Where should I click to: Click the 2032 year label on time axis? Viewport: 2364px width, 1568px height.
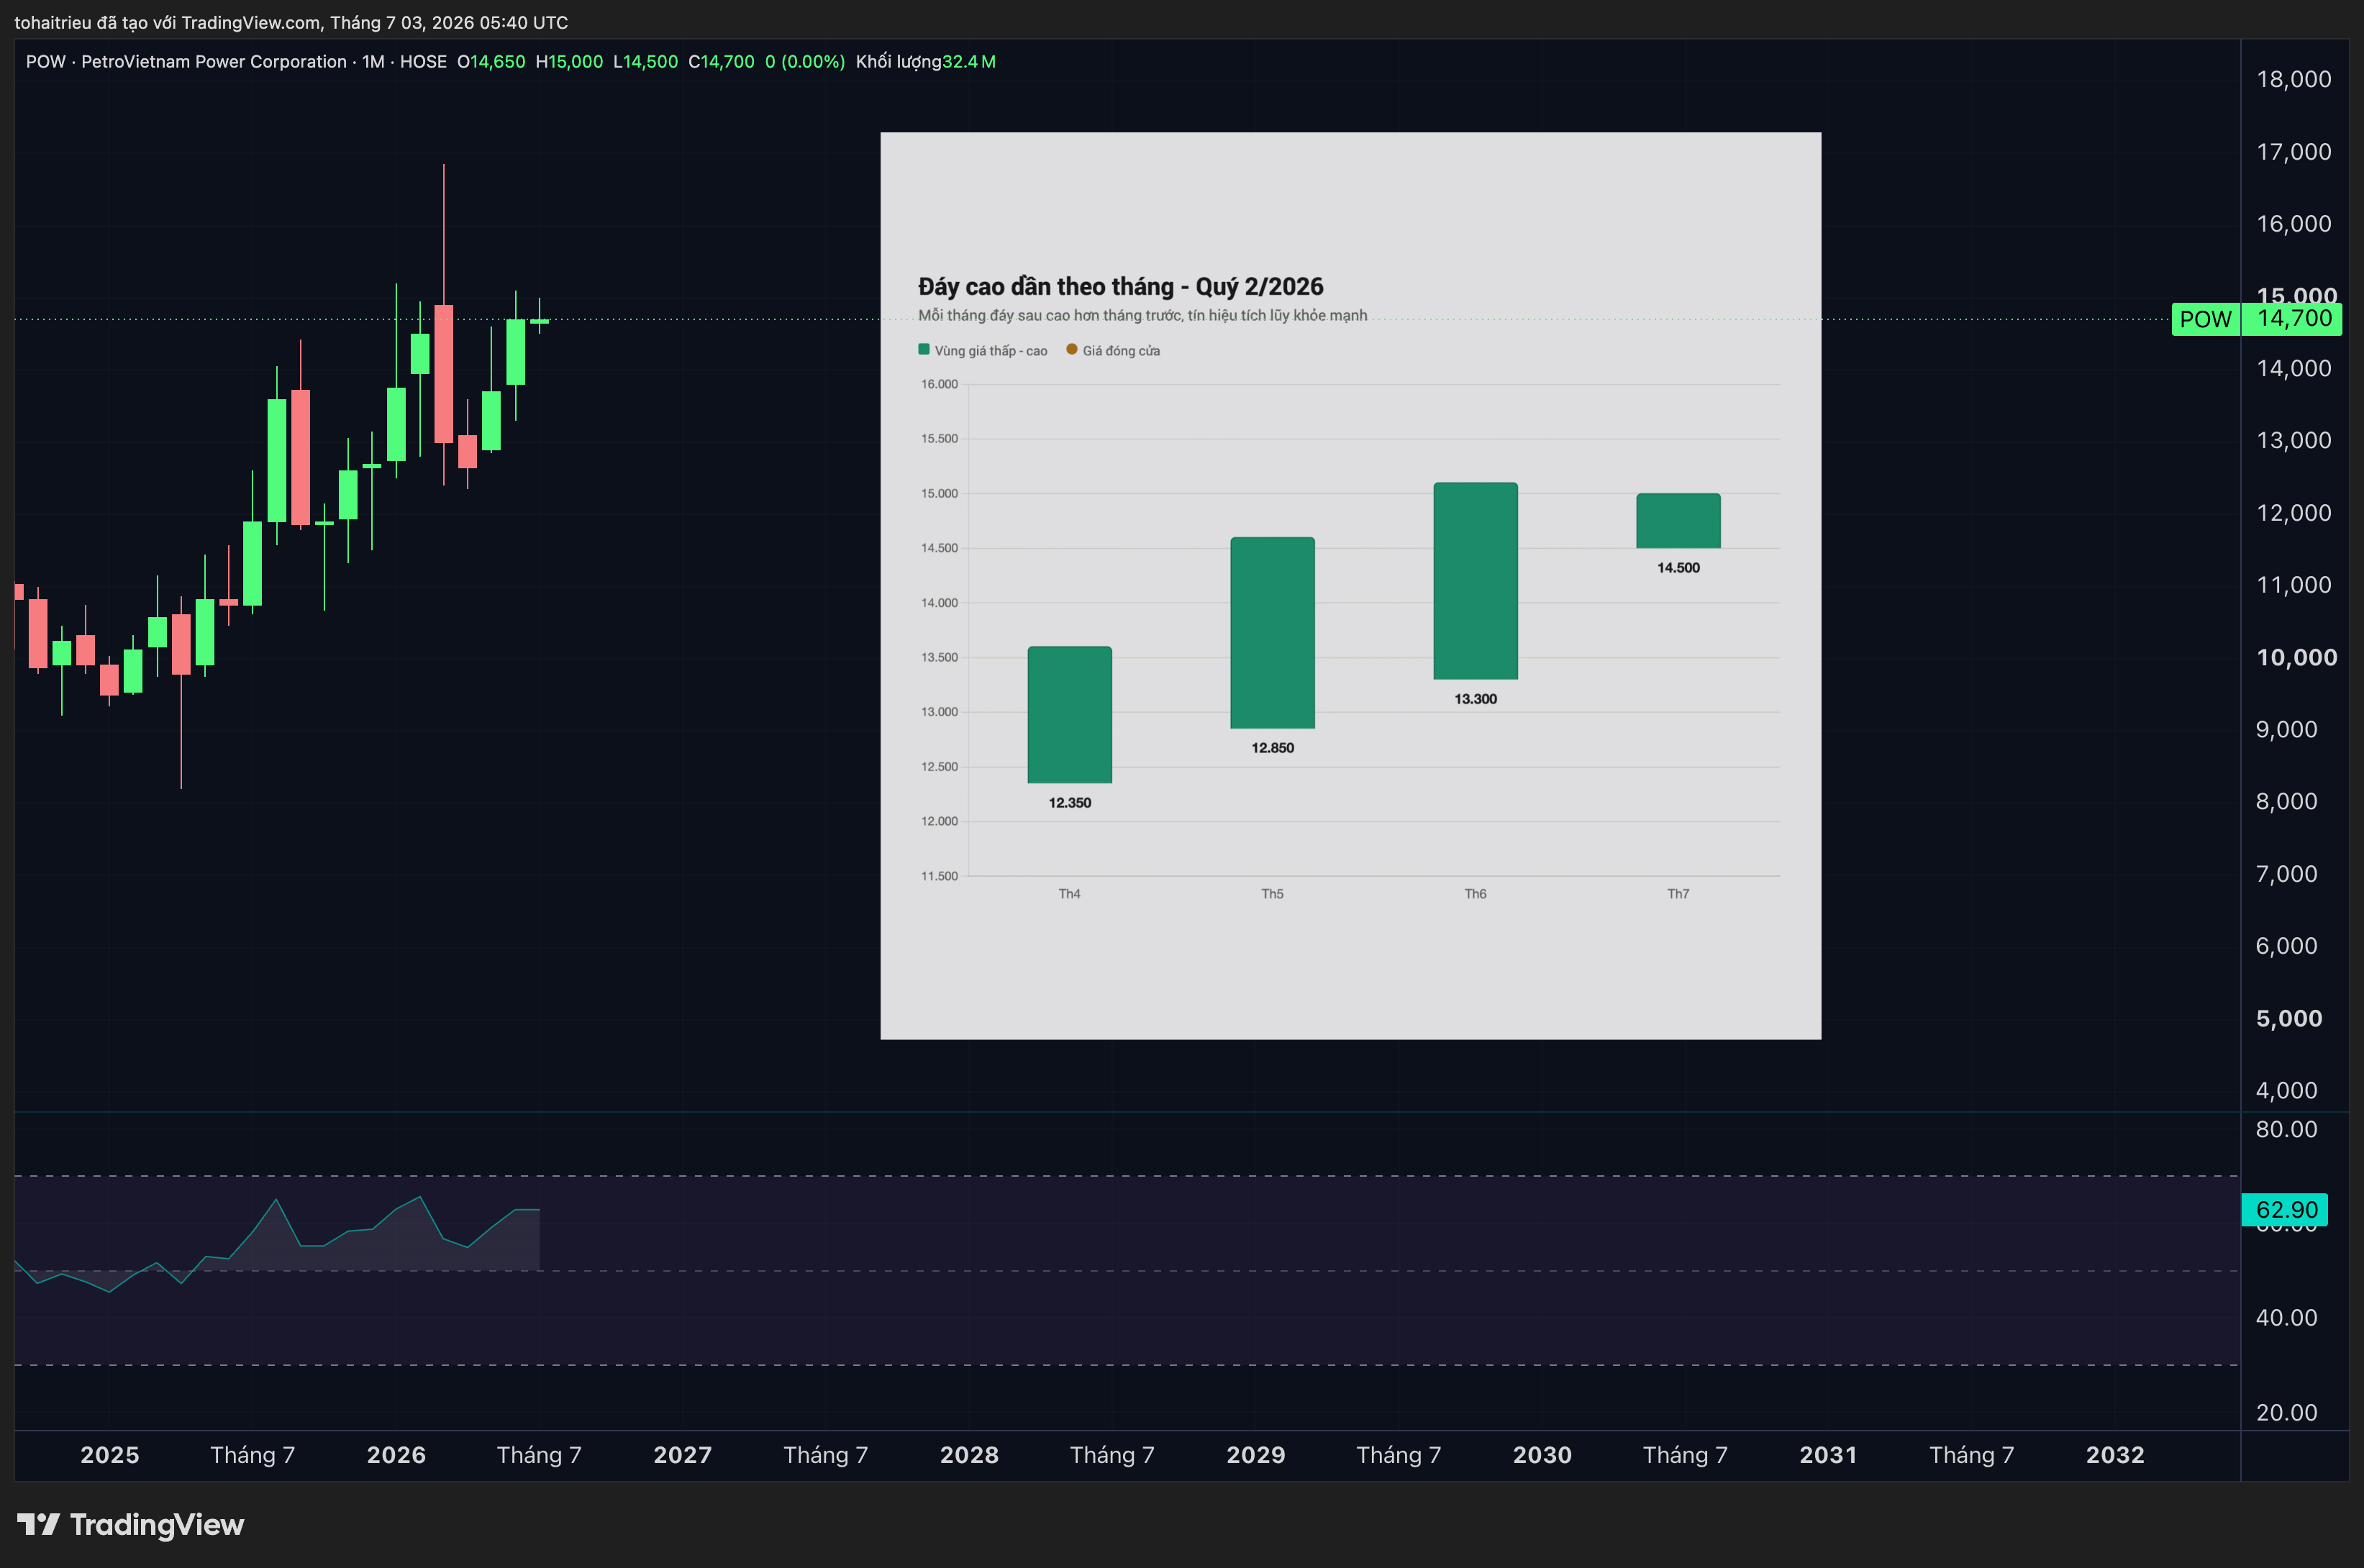2115,1455
